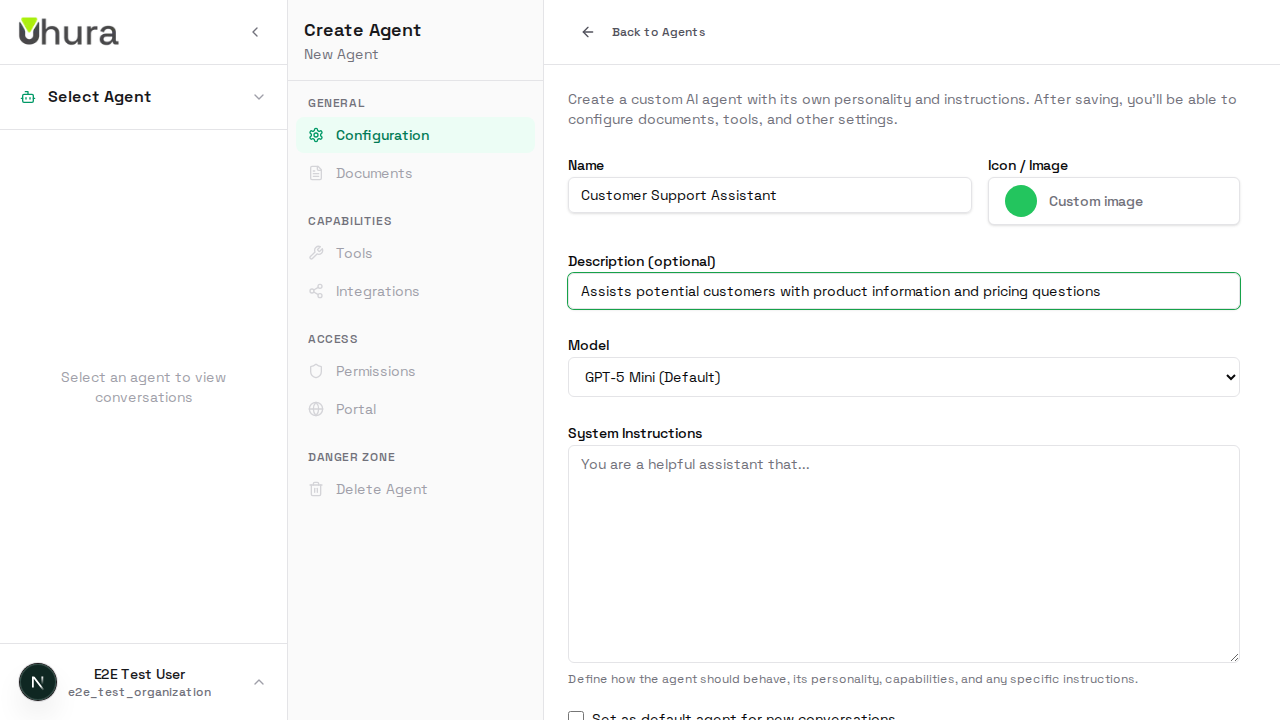Click the back arrow next to Back to Agents
Viewport: 1280px width, 720px height.
tap(587, 32)
